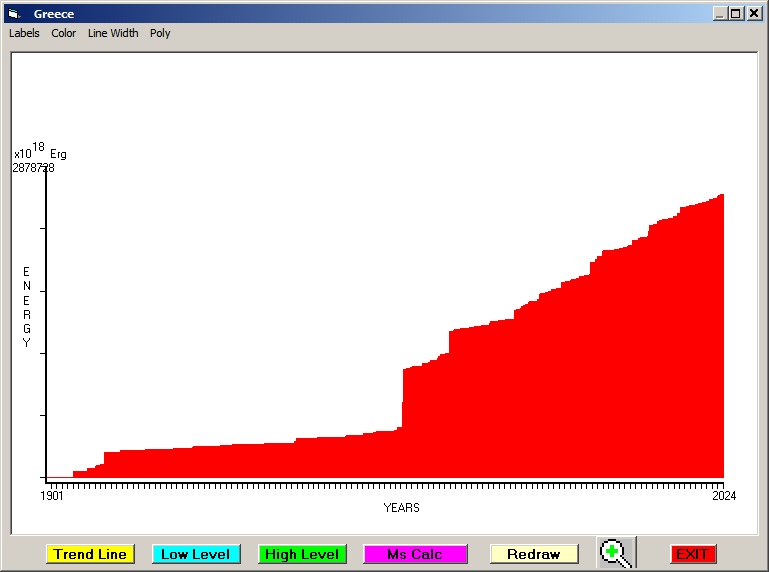Click the 2024 end year label

(x=723, y=496)
